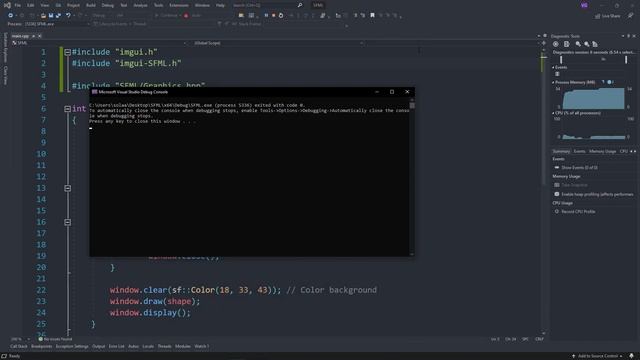Screen dimensions: 640x360
Task: Collapse the CPU graph section
Action: [553, 113]
